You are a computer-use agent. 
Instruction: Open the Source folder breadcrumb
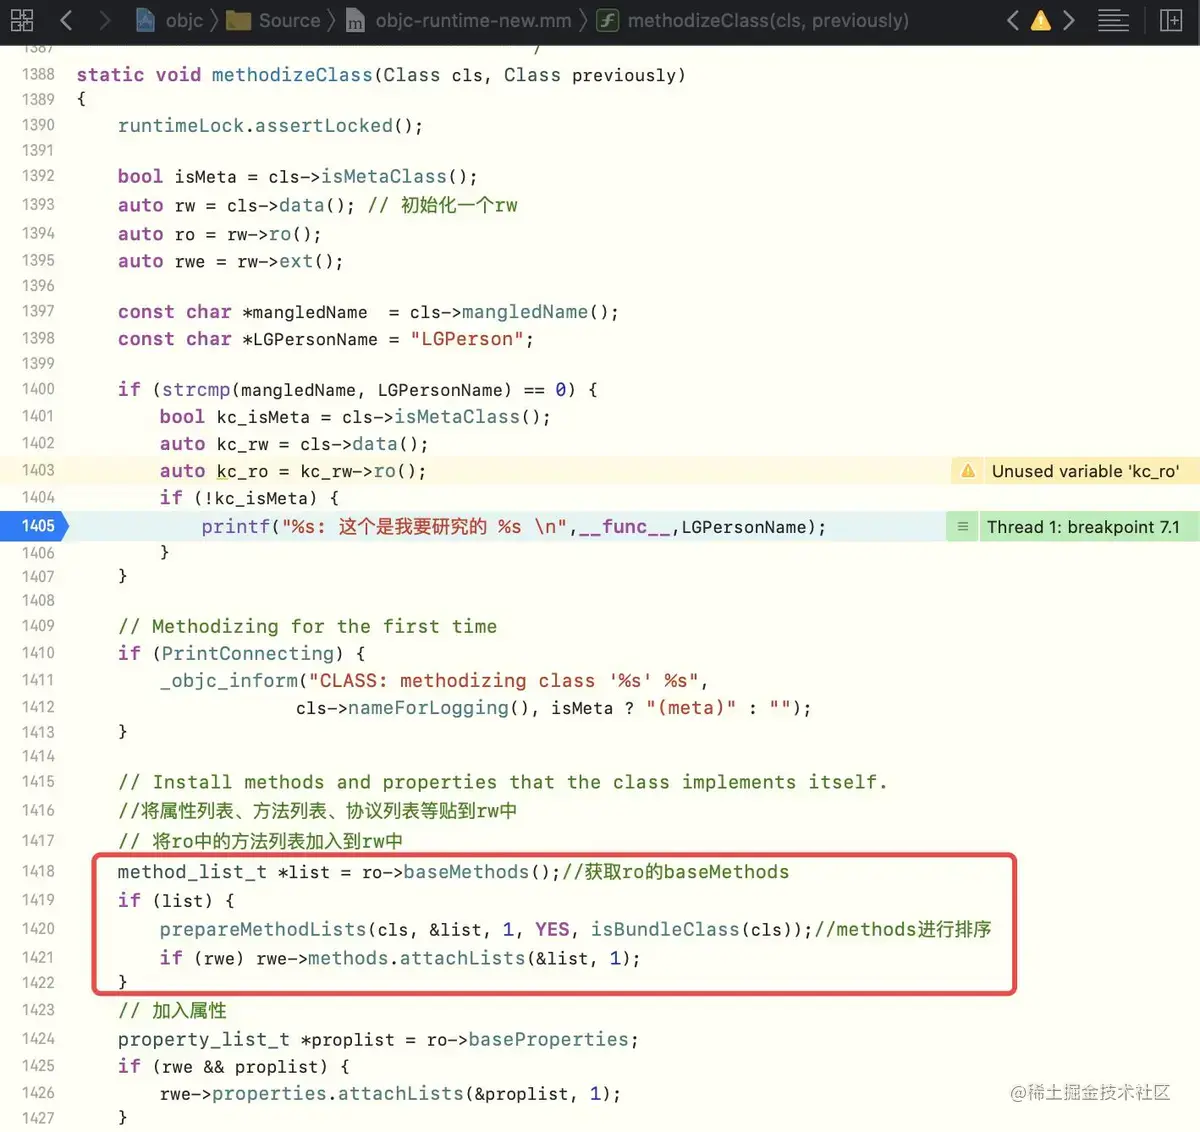274,20
